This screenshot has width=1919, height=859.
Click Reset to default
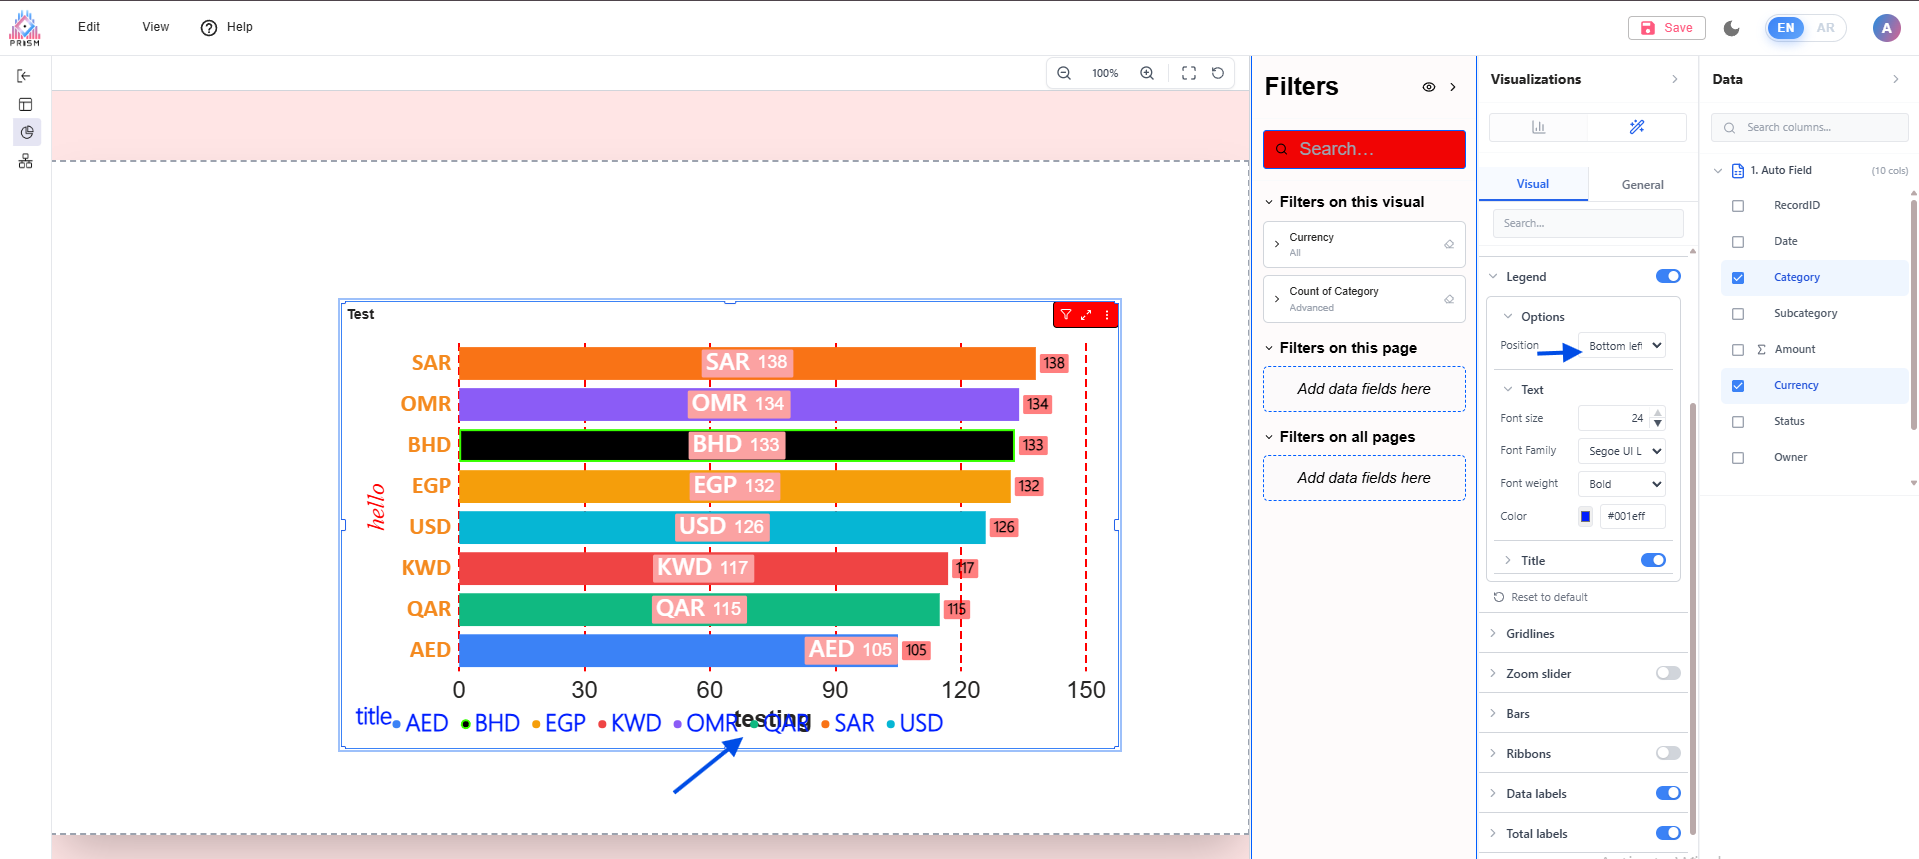[1548, 597]
